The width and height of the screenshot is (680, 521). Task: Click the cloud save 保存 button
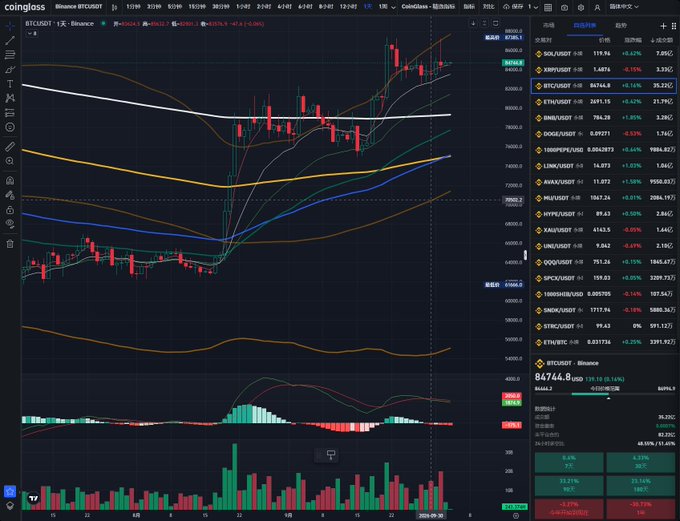click(513, 7)
